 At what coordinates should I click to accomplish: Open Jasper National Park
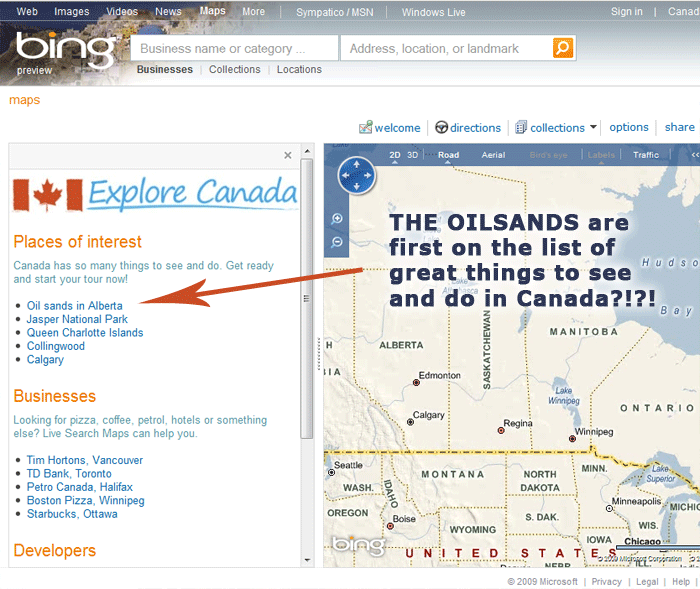pyautogui.click(x=77, y=319)
